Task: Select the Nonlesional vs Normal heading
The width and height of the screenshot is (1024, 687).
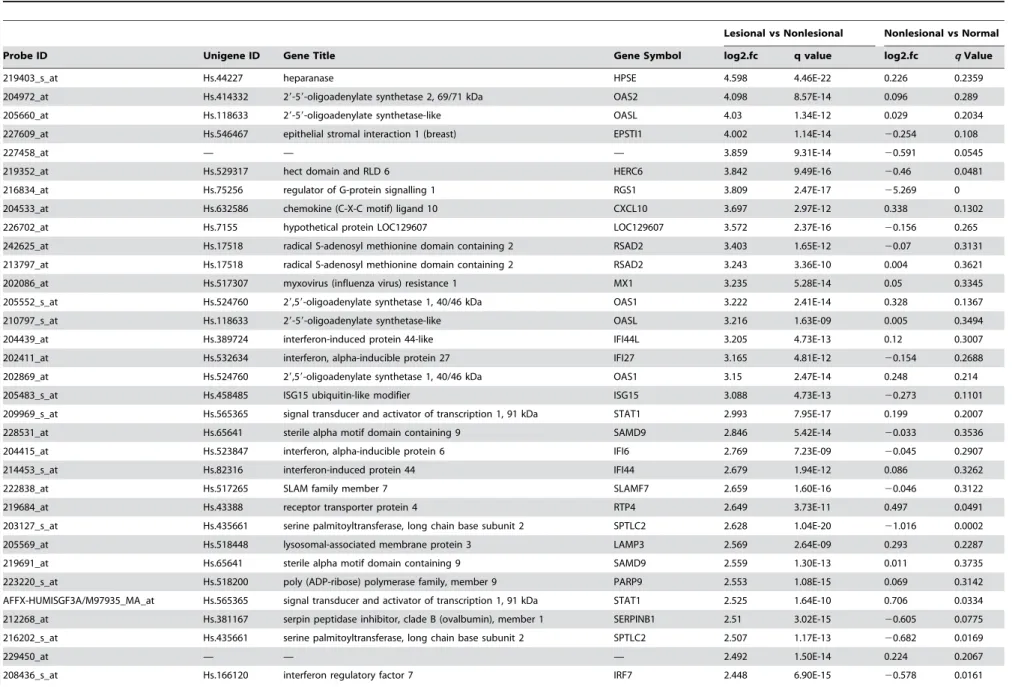Action: (x=940, y=33)
